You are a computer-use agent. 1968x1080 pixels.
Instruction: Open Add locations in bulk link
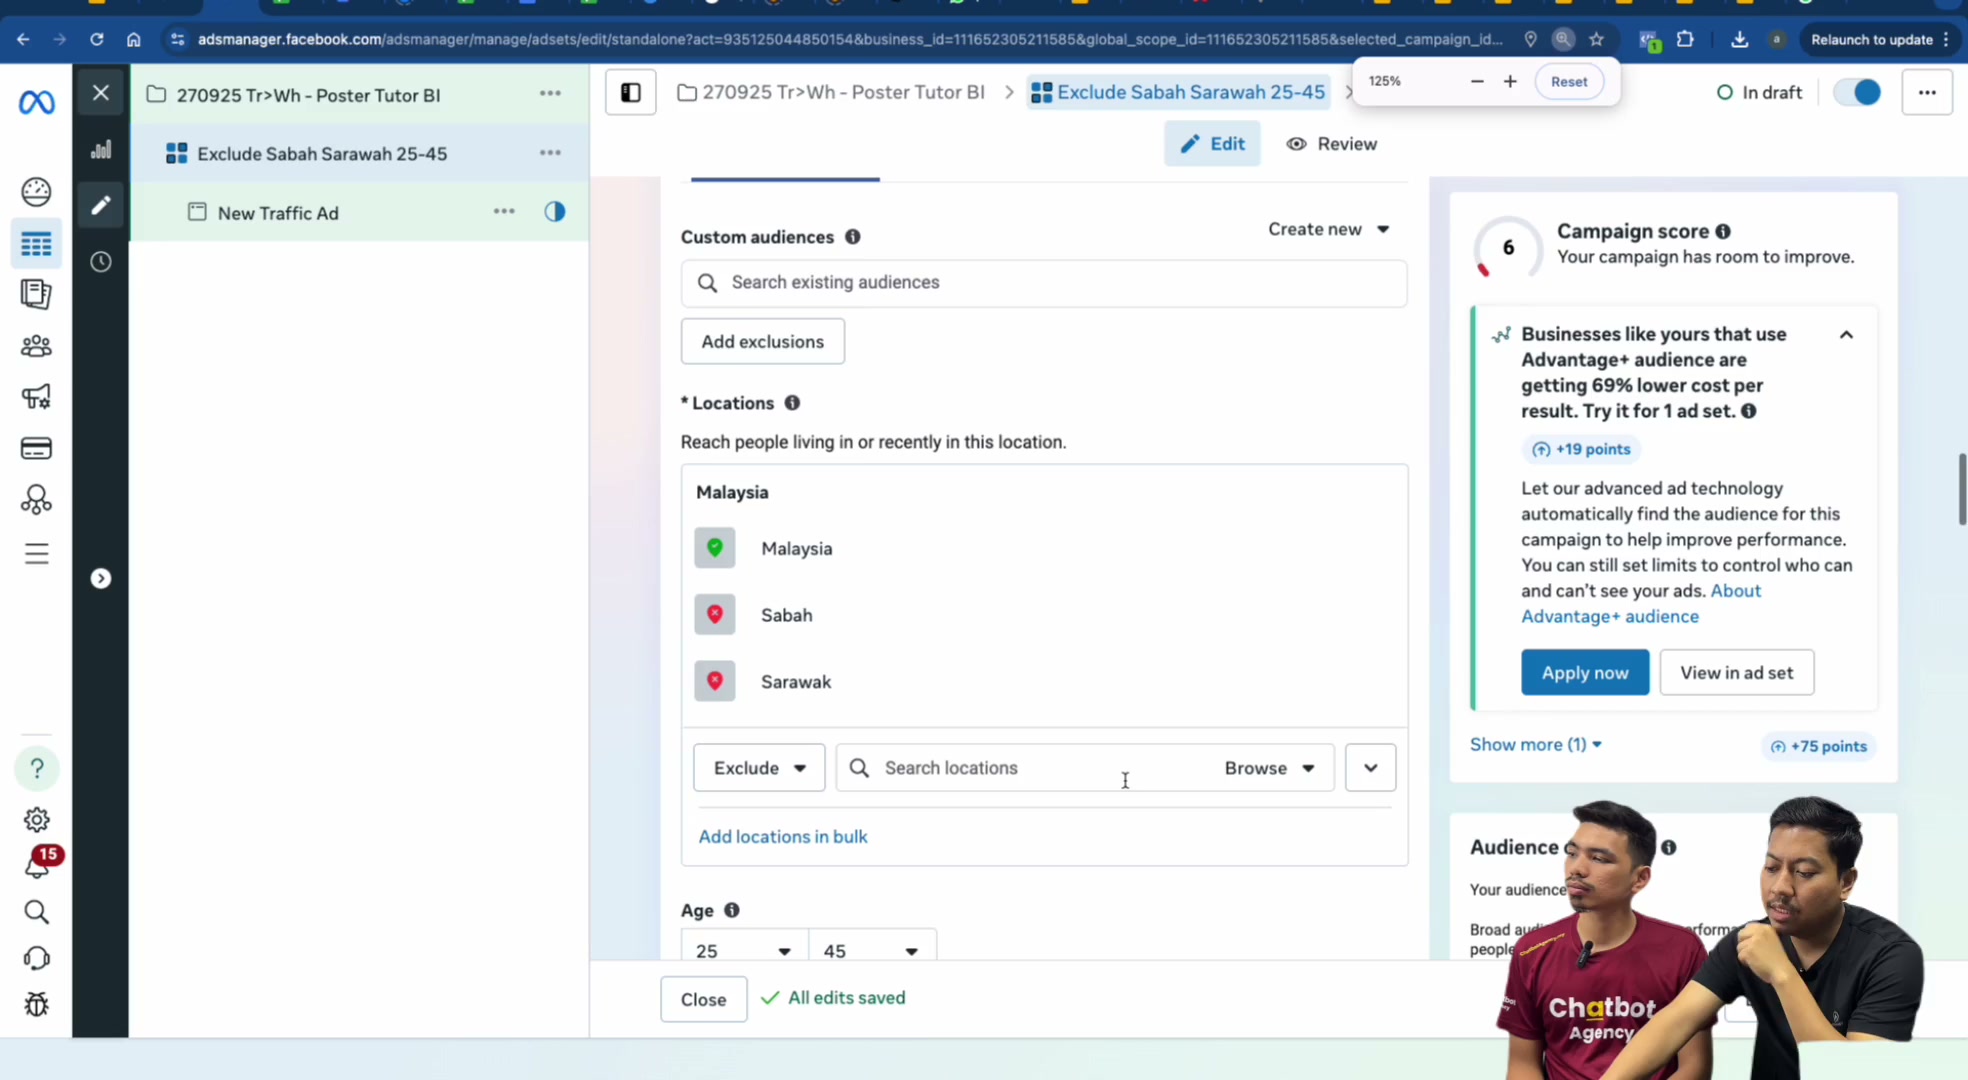[x=783, y=837]
